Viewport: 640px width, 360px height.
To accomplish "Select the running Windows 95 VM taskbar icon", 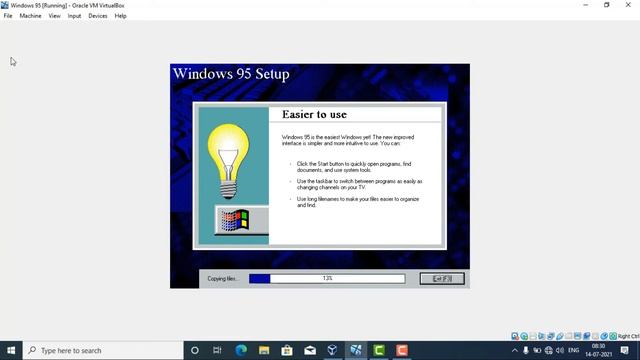I will (x=356, y=350).
